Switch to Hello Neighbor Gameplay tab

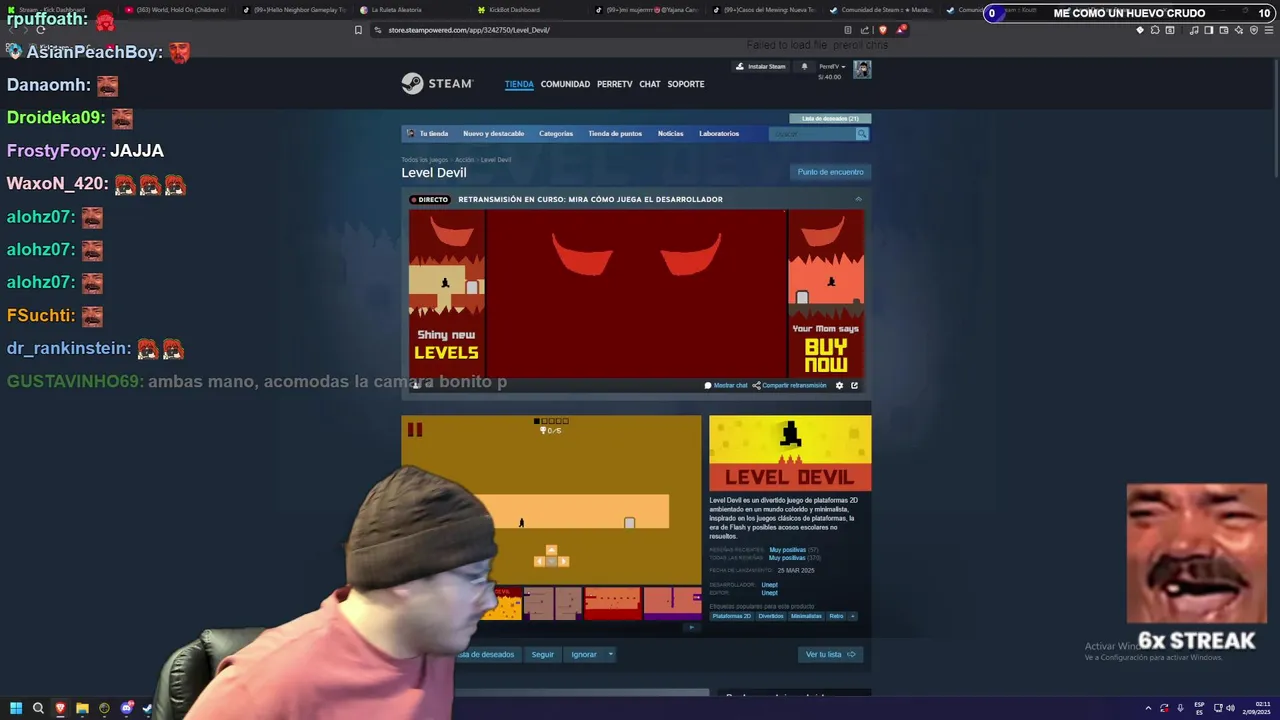coord(294,10)
